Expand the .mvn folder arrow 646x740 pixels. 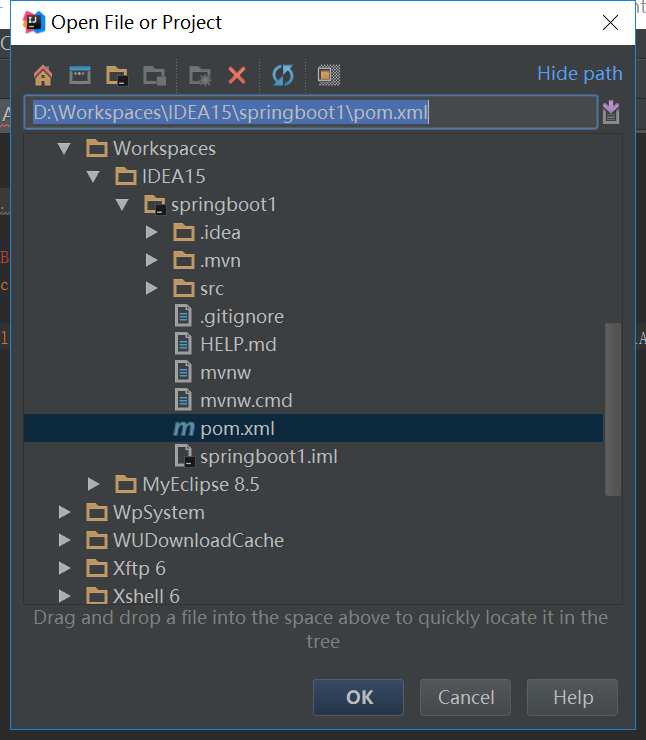pyautogui.click(x=151, y=261)
